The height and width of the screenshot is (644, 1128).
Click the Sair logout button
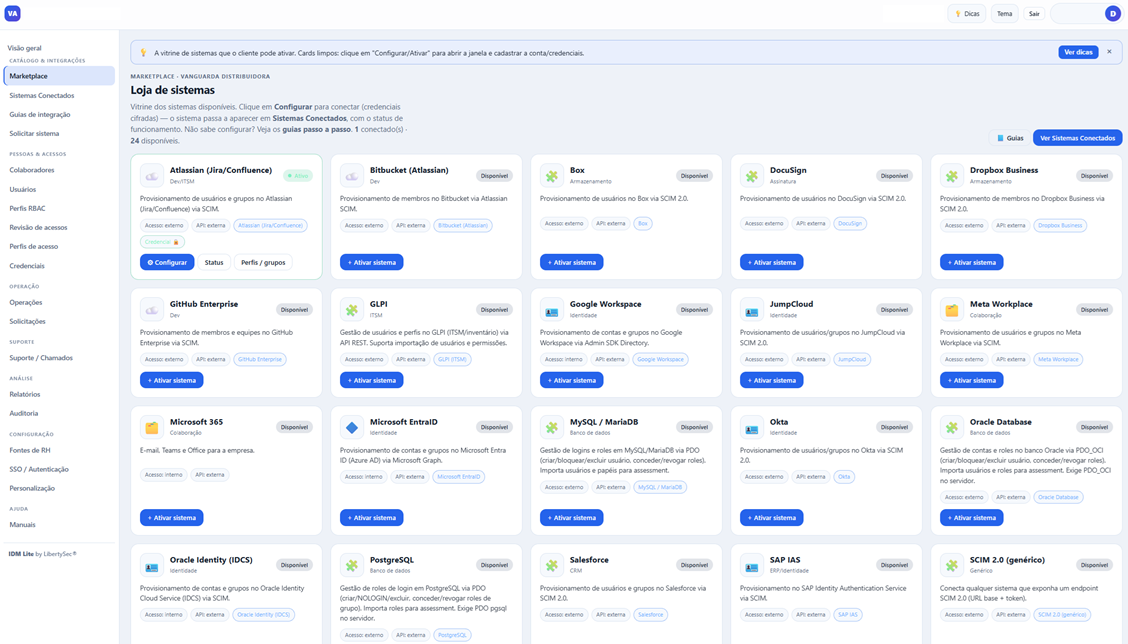click(1034, 14)
